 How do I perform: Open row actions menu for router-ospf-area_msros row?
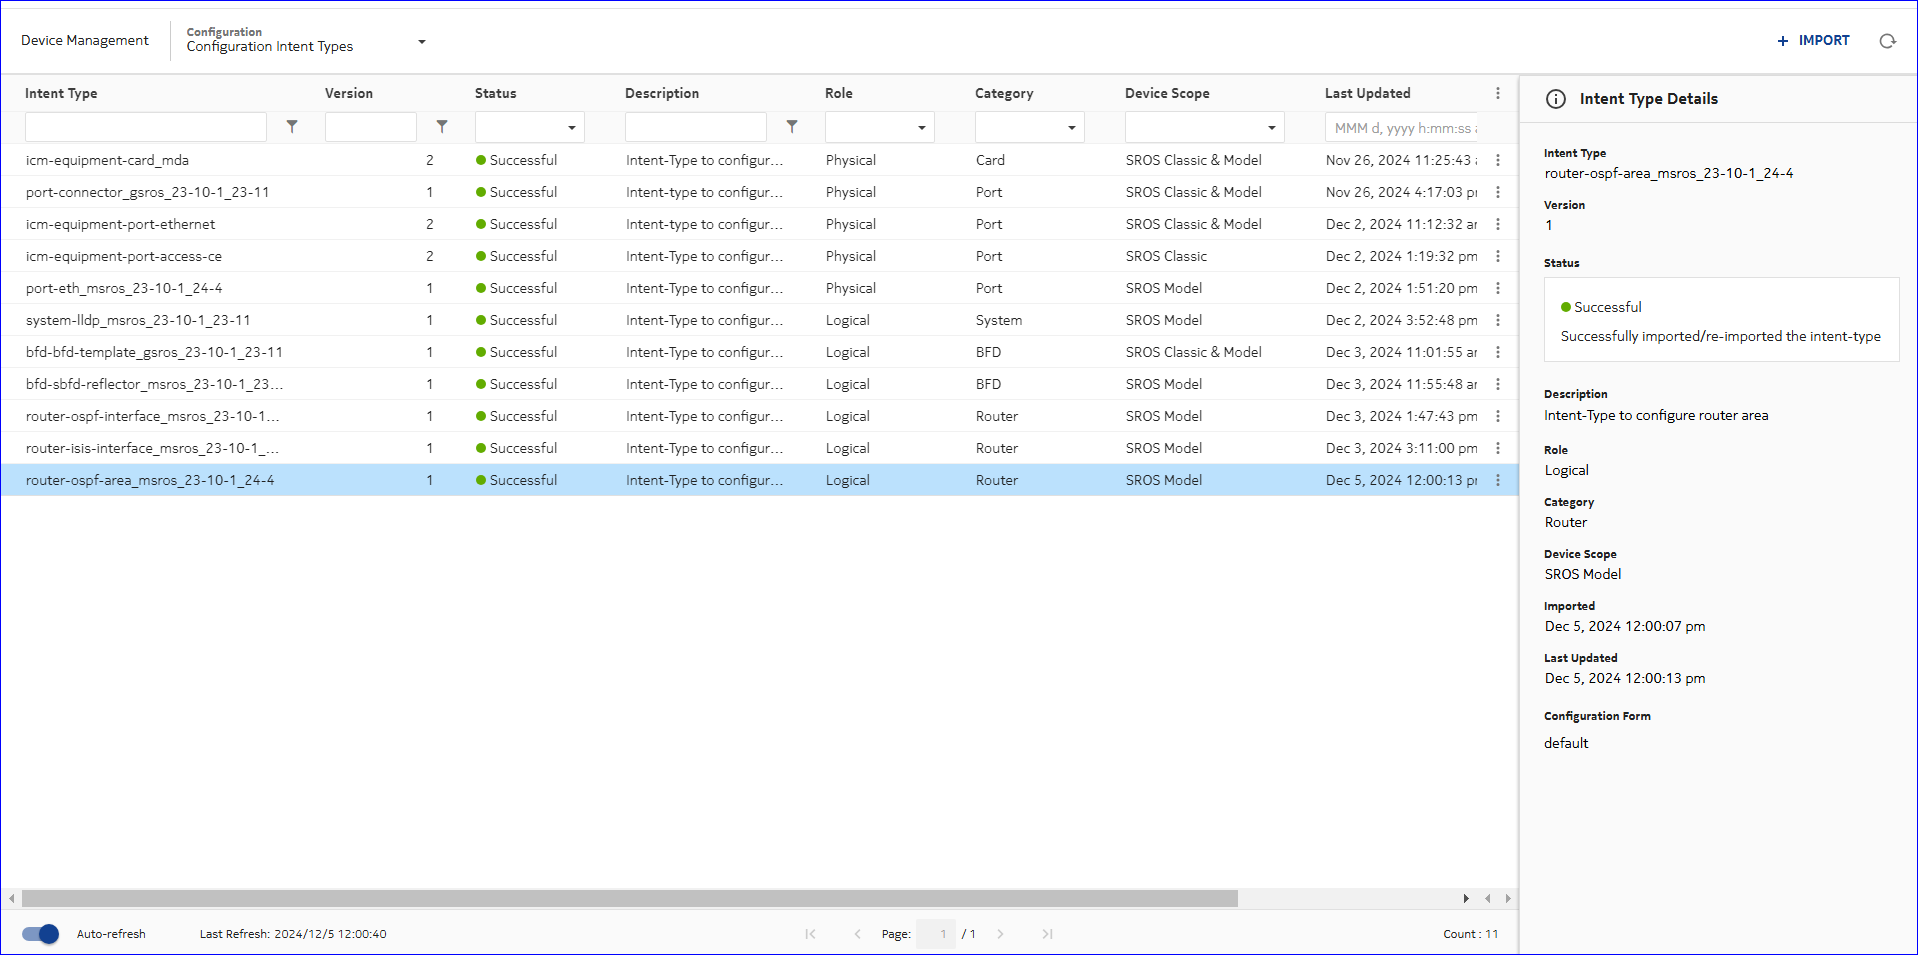(1497, 480)
